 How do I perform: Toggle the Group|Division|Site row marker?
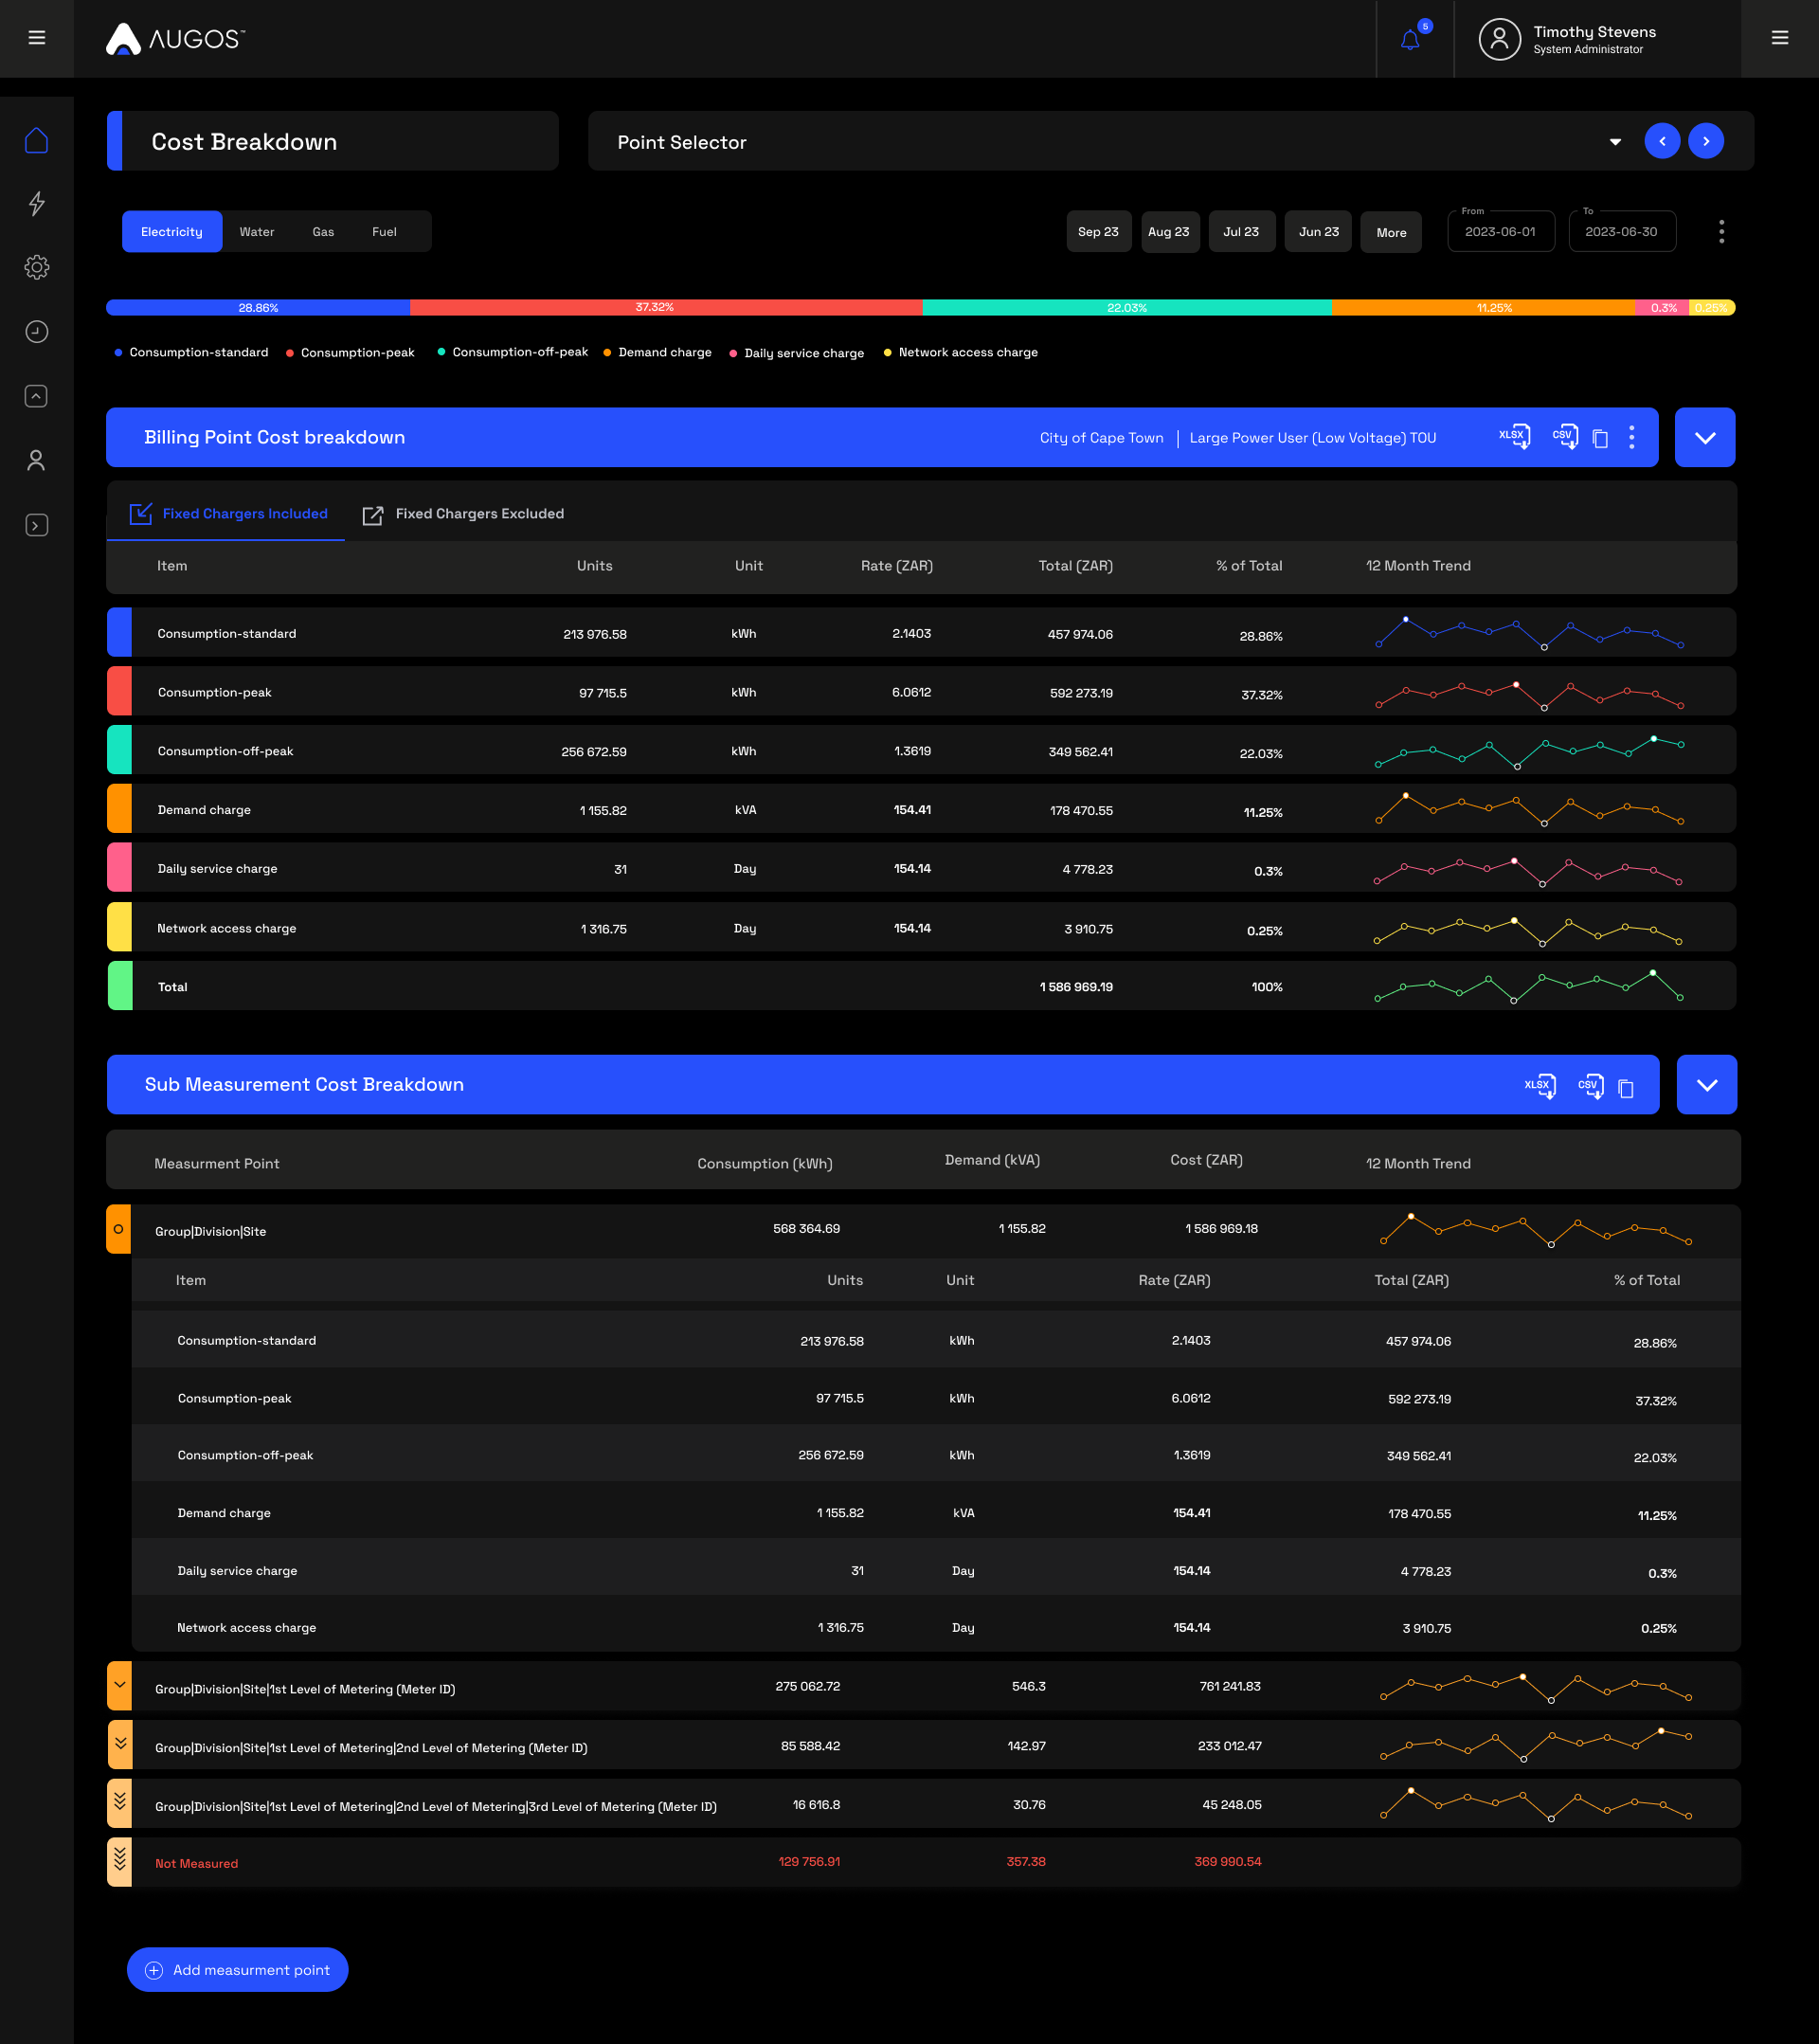point(119,1230)
